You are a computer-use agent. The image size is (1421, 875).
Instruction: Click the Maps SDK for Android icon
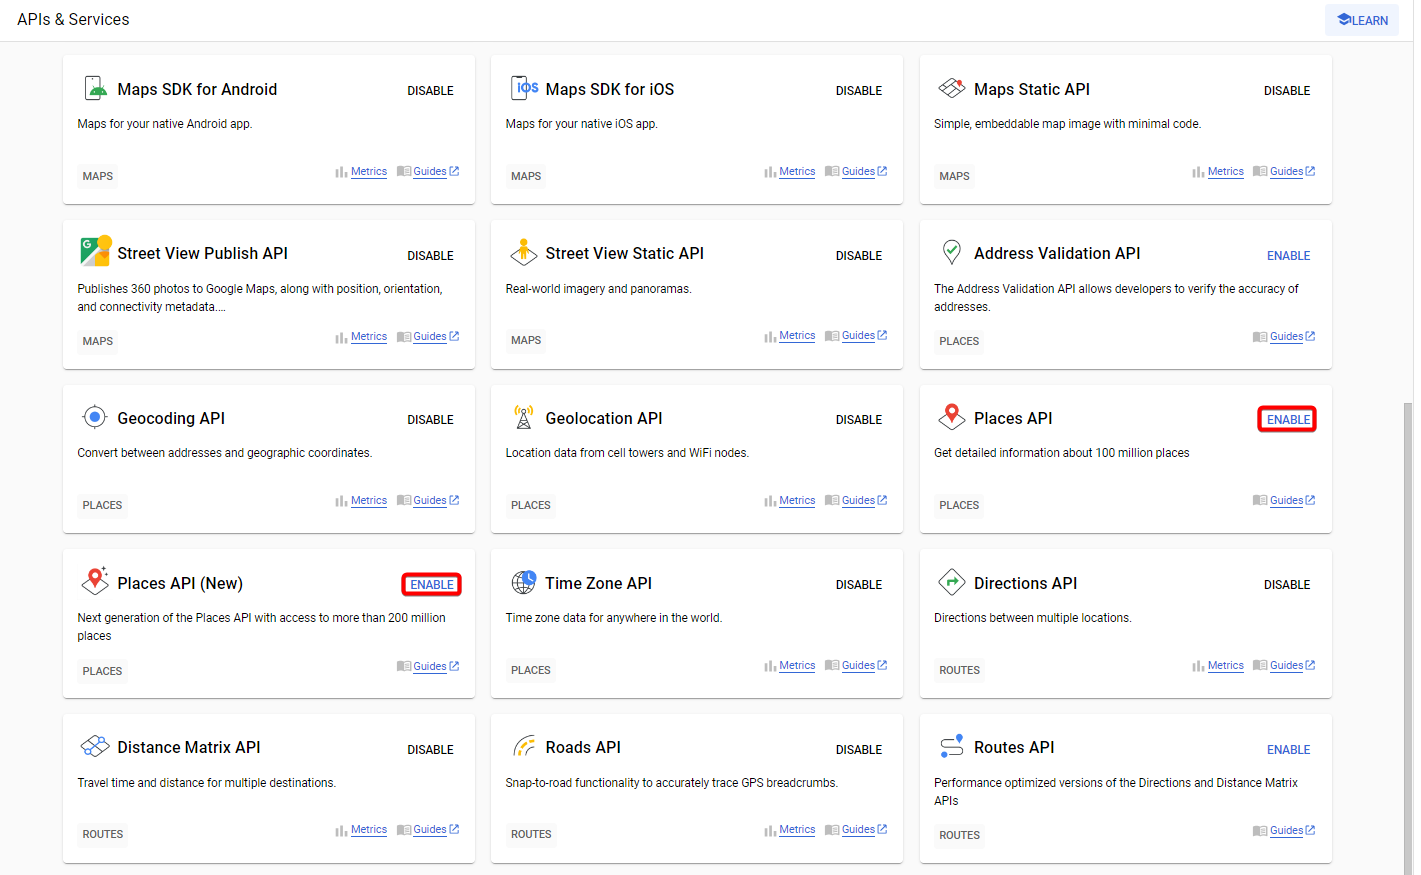pos(95,88)
